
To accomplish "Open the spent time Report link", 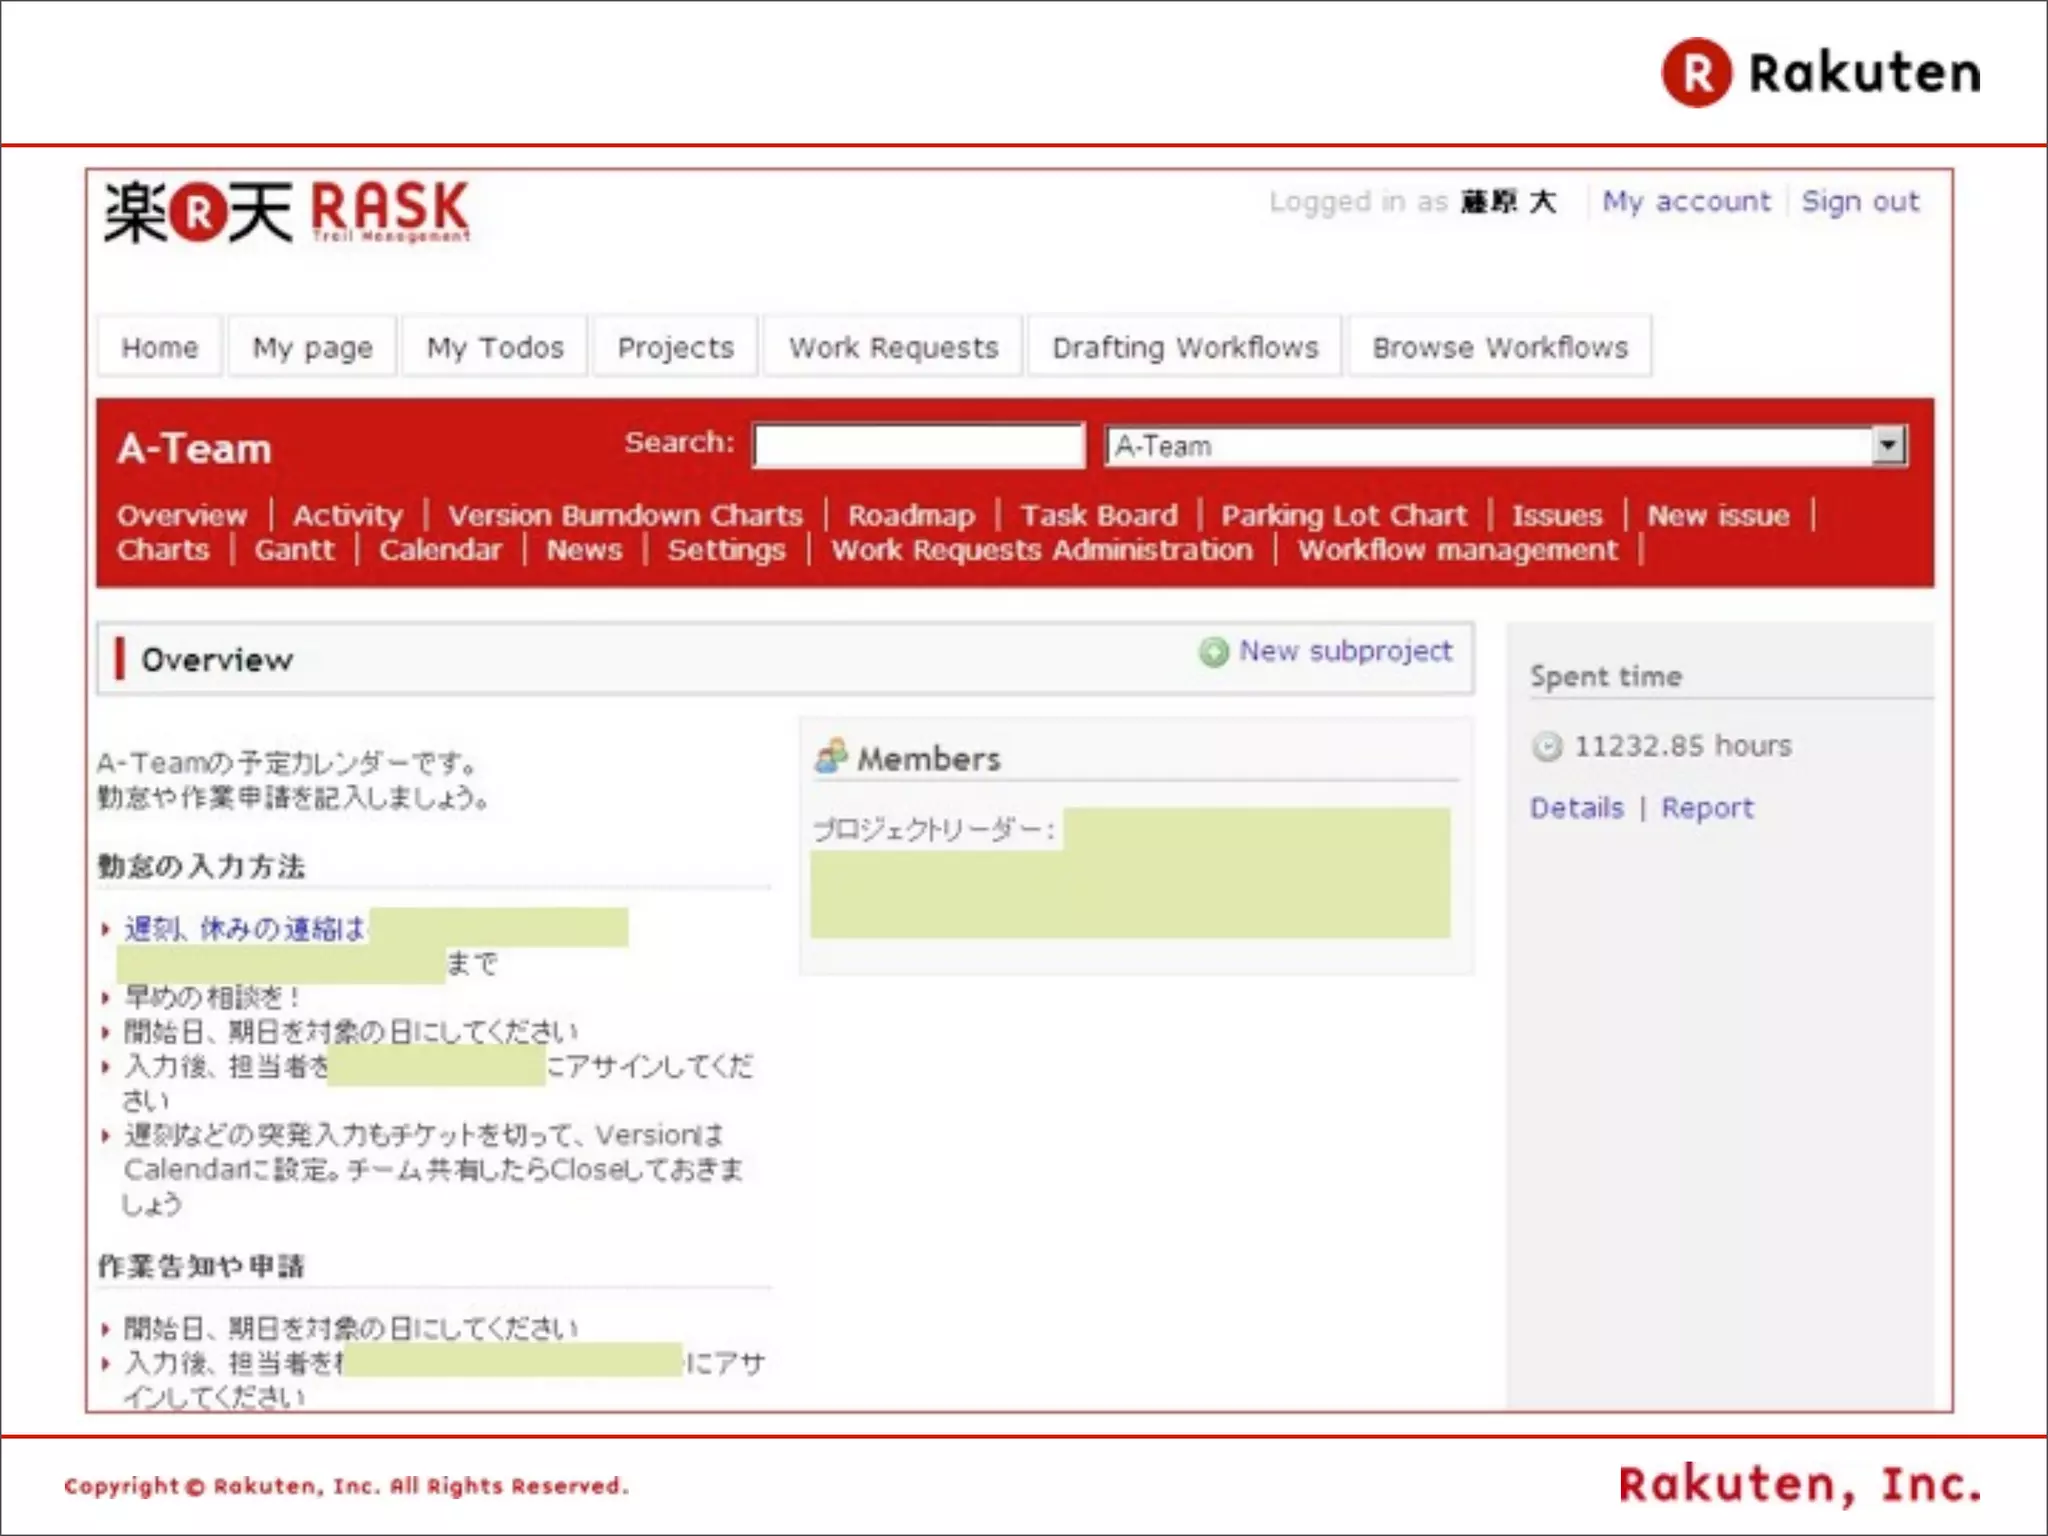I will tap(1707, 808).
